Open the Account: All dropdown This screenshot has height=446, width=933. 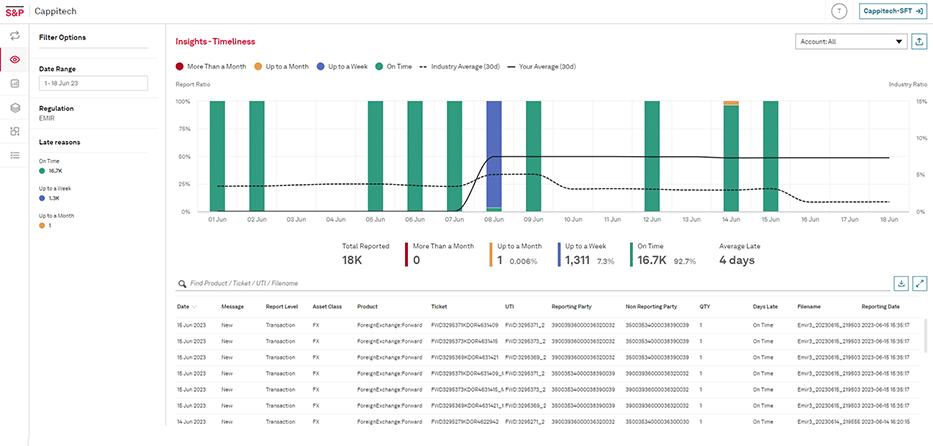(x=851, y=42)
